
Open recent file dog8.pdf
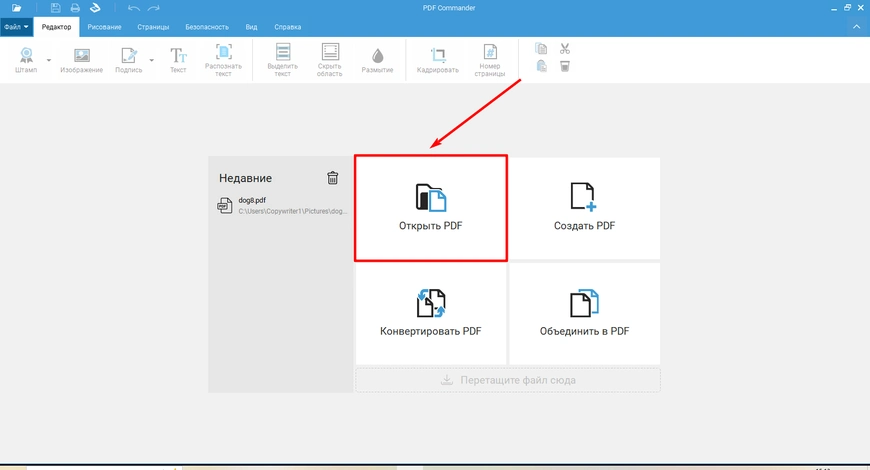(x=282, y=205)
